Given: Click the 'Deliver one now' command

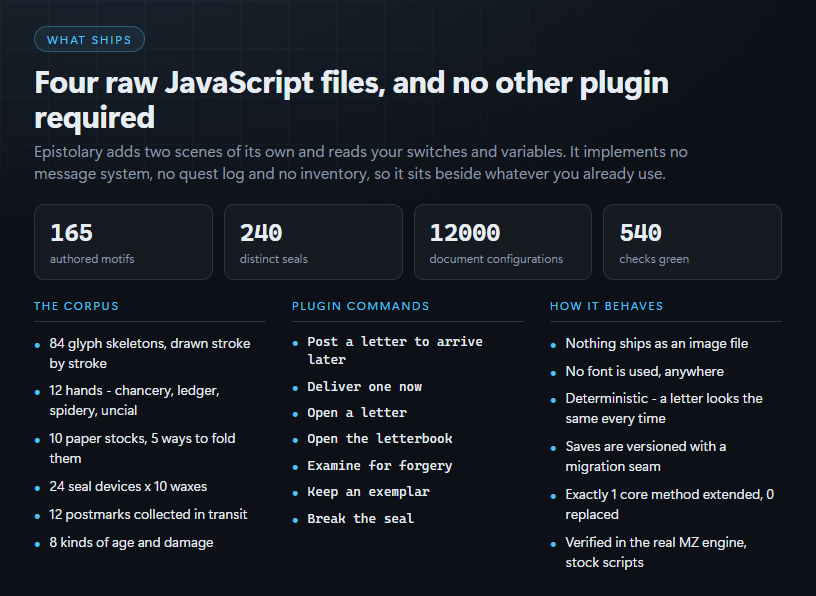Looking at the screenshot, I should tap(364, 387).
